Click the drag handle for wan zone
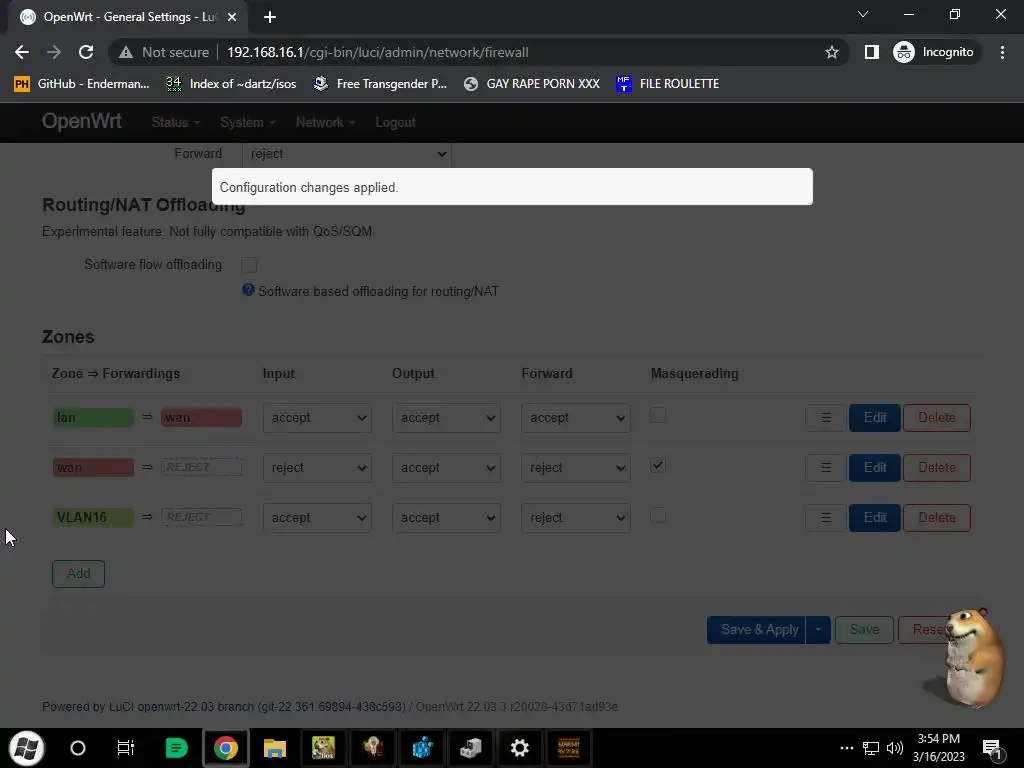The height and width of the screenshot is (768, 1024). click(x=825, y=468)
